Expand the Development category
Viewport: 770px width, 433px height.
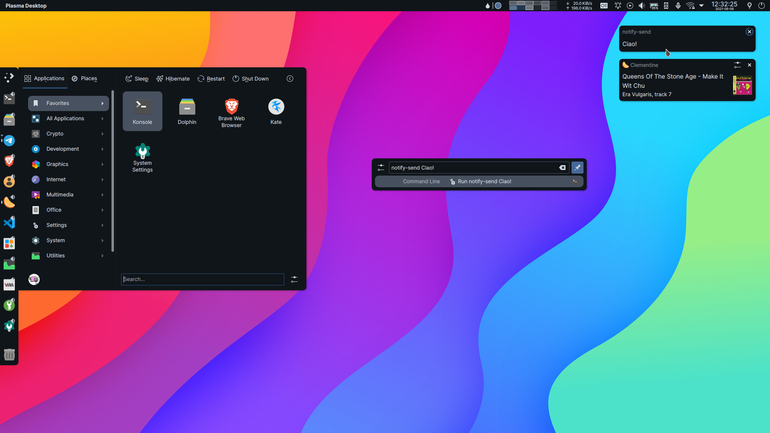coord(68,149)
